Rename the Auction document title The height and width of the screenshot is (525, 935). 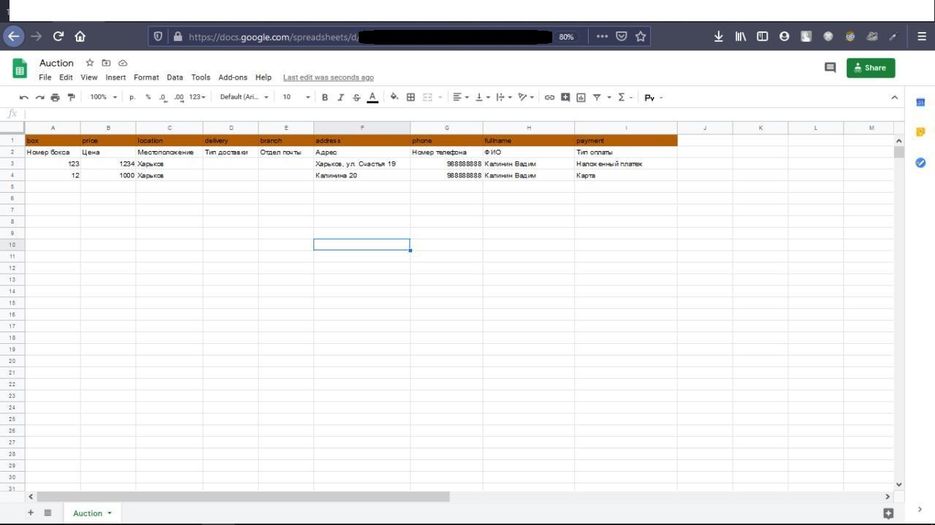(57, 63)
